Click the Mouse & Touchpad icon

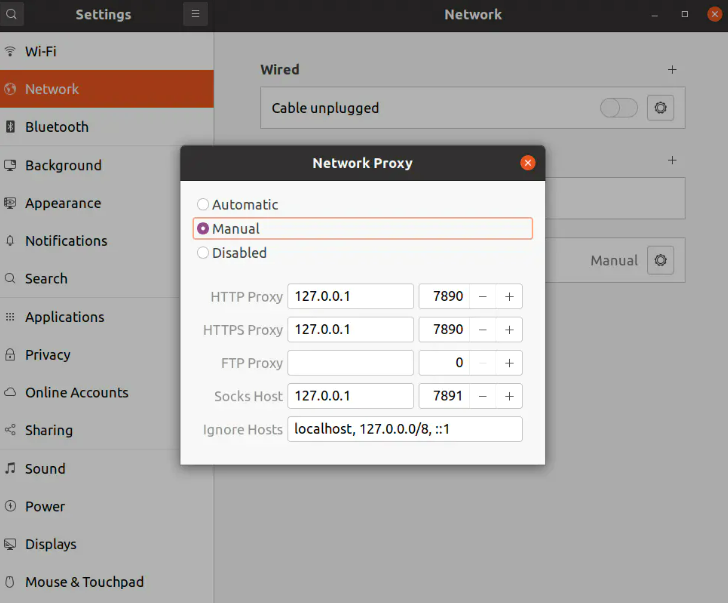click(x=10, y=582)
